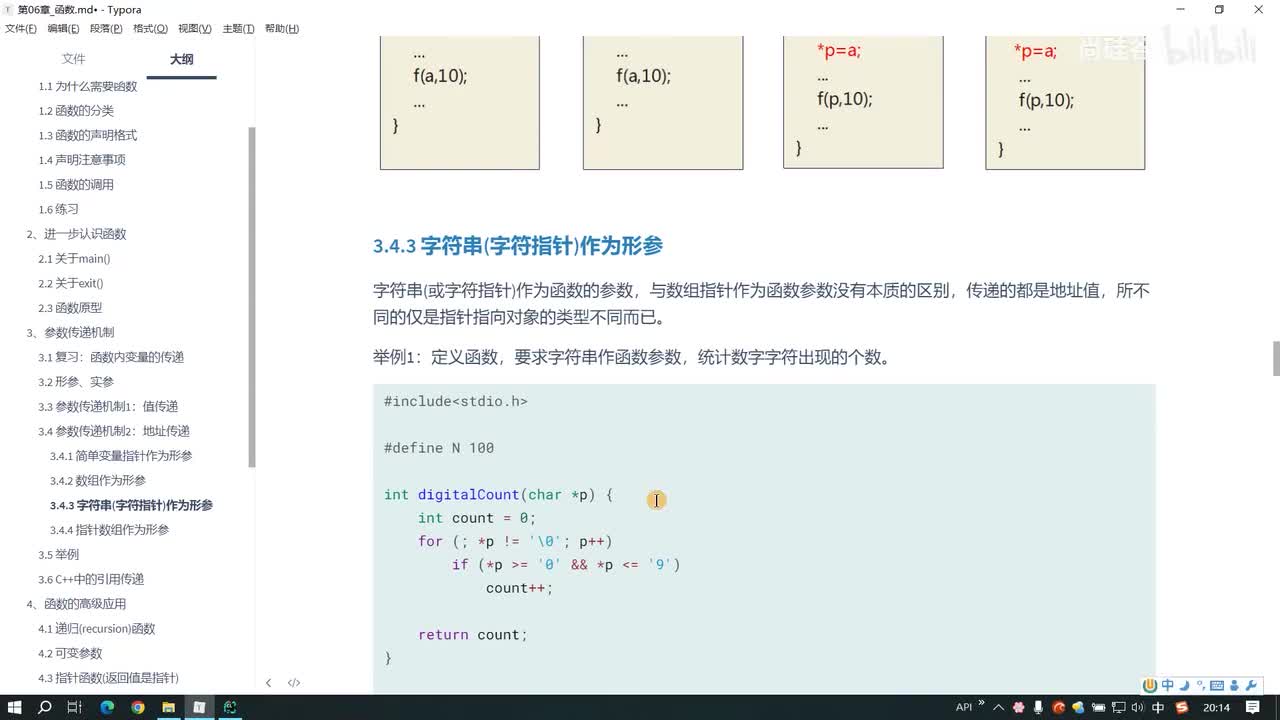Click the pink flower tray icon
The image size is (1280, 720).
1018,707
